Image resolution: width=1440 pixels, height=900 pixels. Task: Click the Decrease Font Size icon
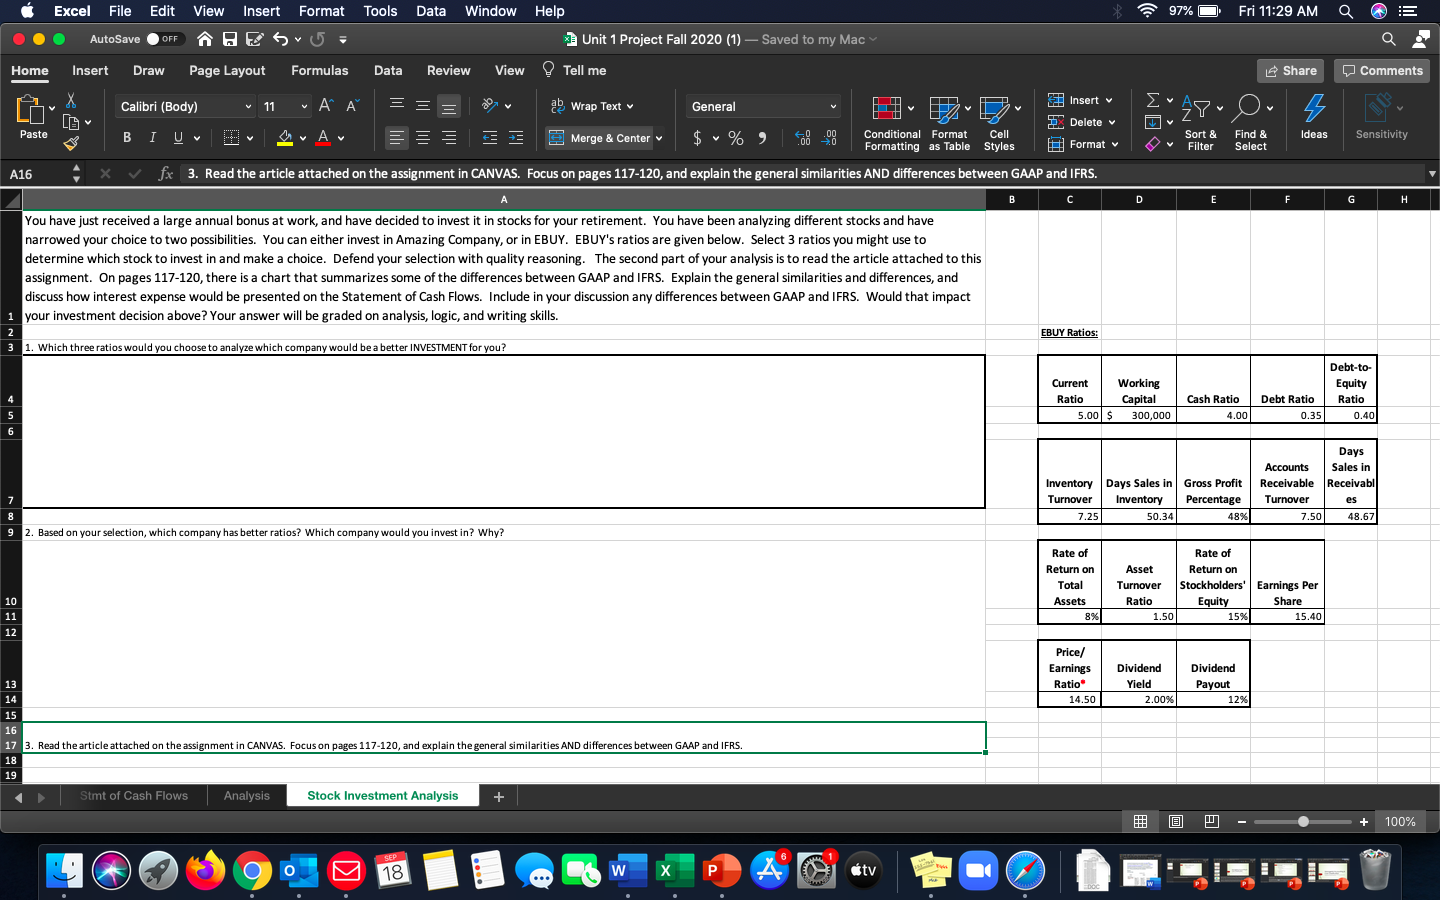coord(352,106)
